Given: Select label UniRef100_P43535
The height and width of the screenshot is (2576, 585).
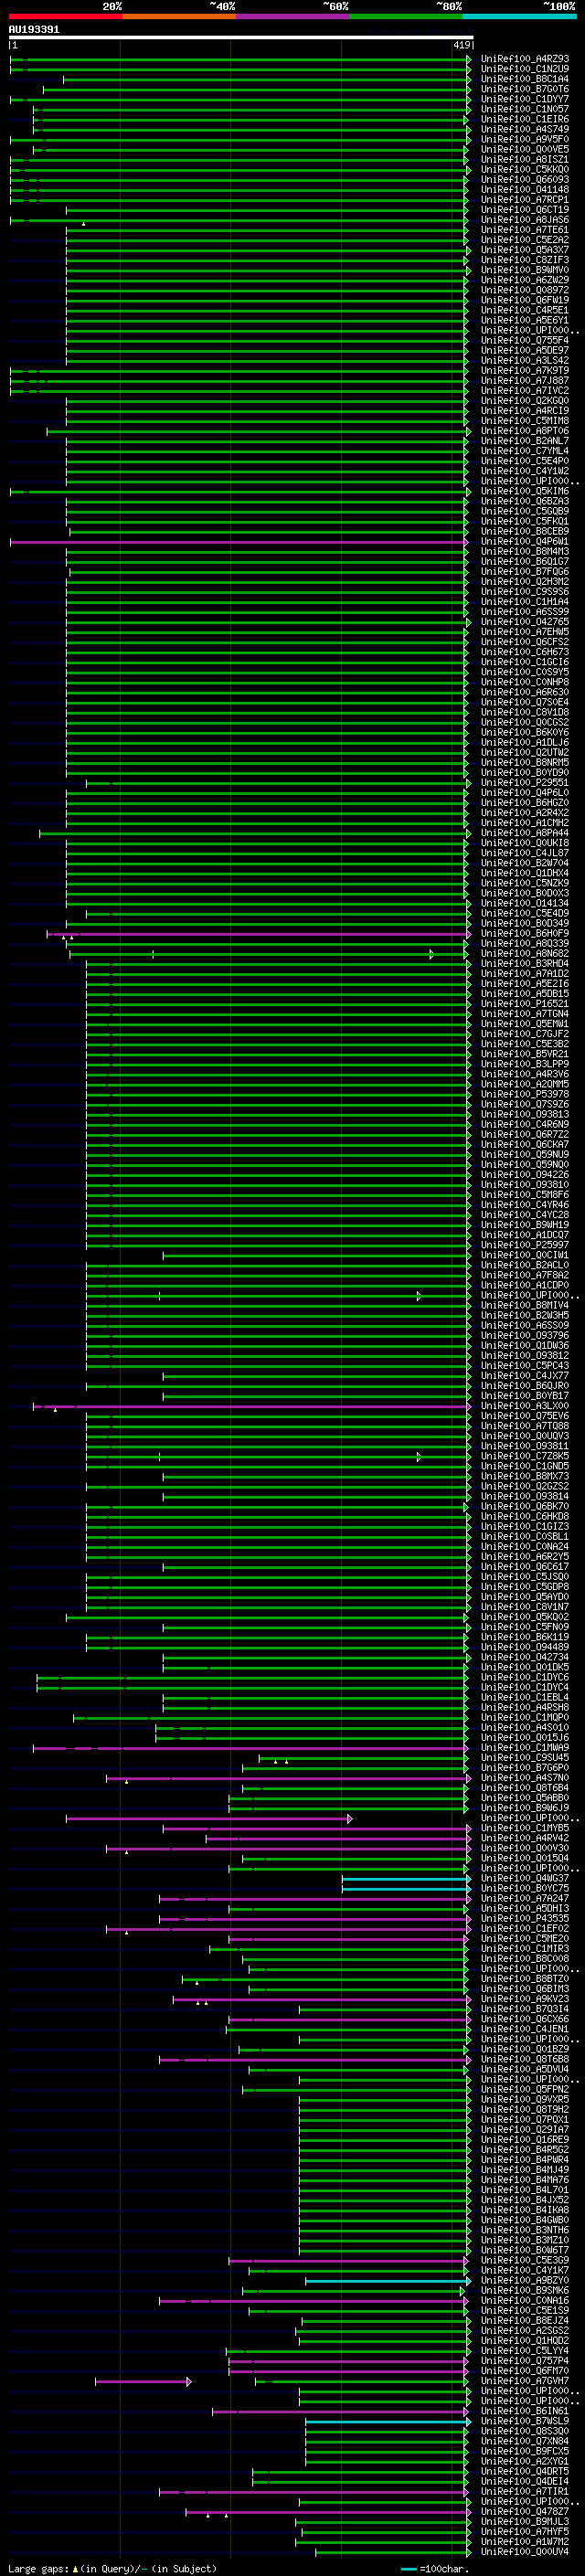Looking at the screenshot, I should [525, 1919].
